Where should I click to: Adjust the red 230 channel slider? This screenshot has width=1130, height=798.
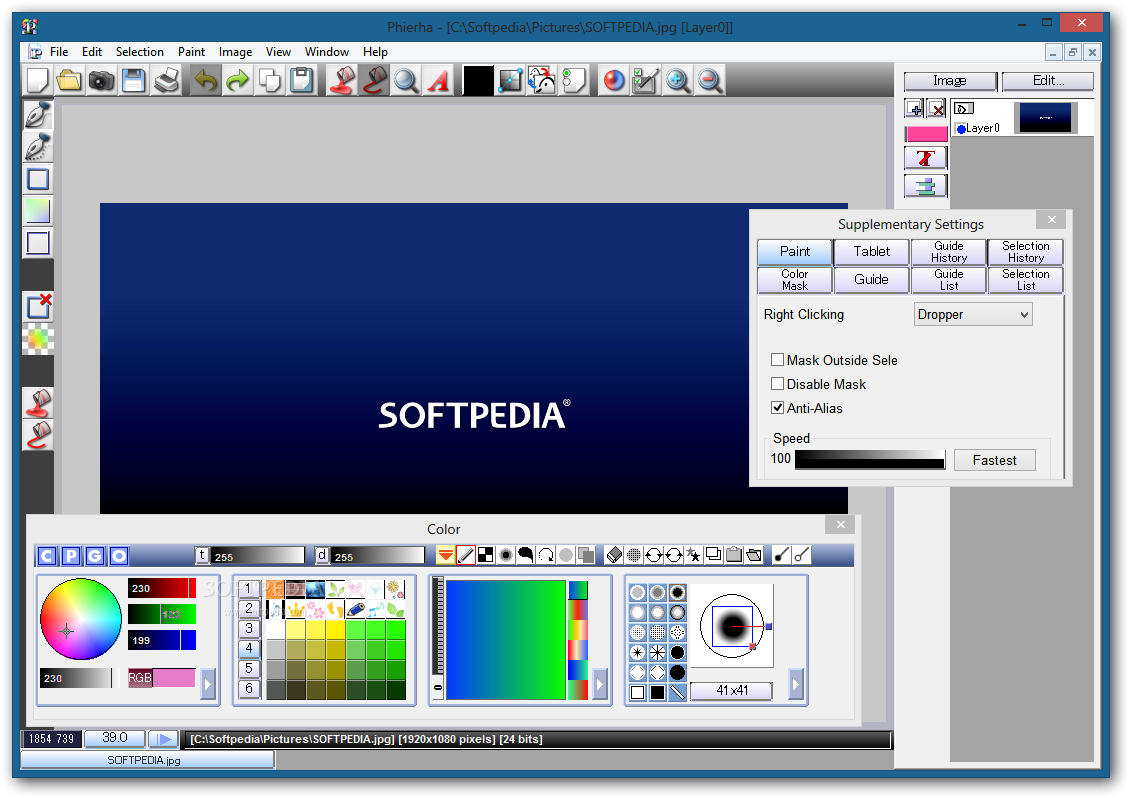(x=162, y=588)
